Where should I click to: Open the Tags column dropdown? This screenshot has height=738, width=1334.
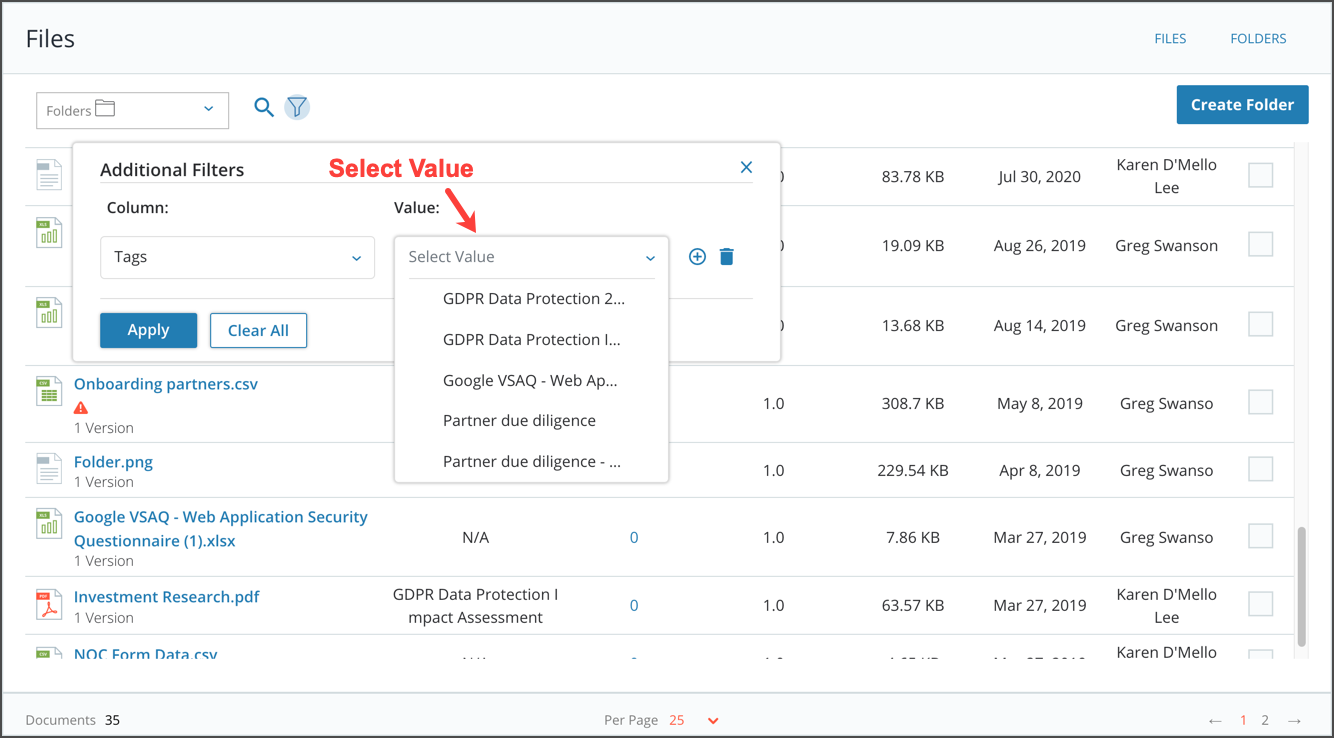point(238,257)
